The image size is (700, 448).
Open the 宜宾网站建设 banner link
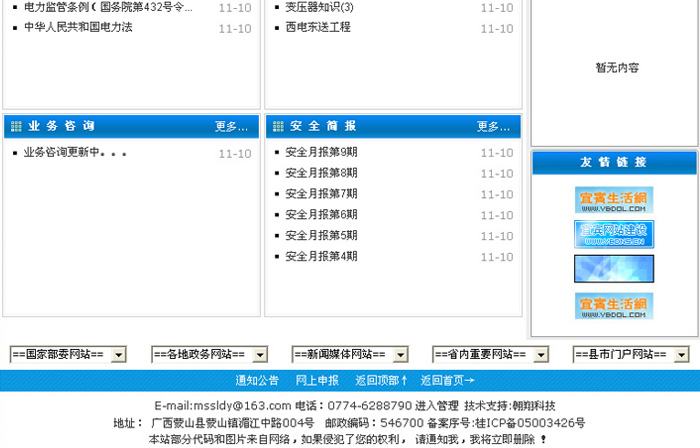click(x=614, y=234)
